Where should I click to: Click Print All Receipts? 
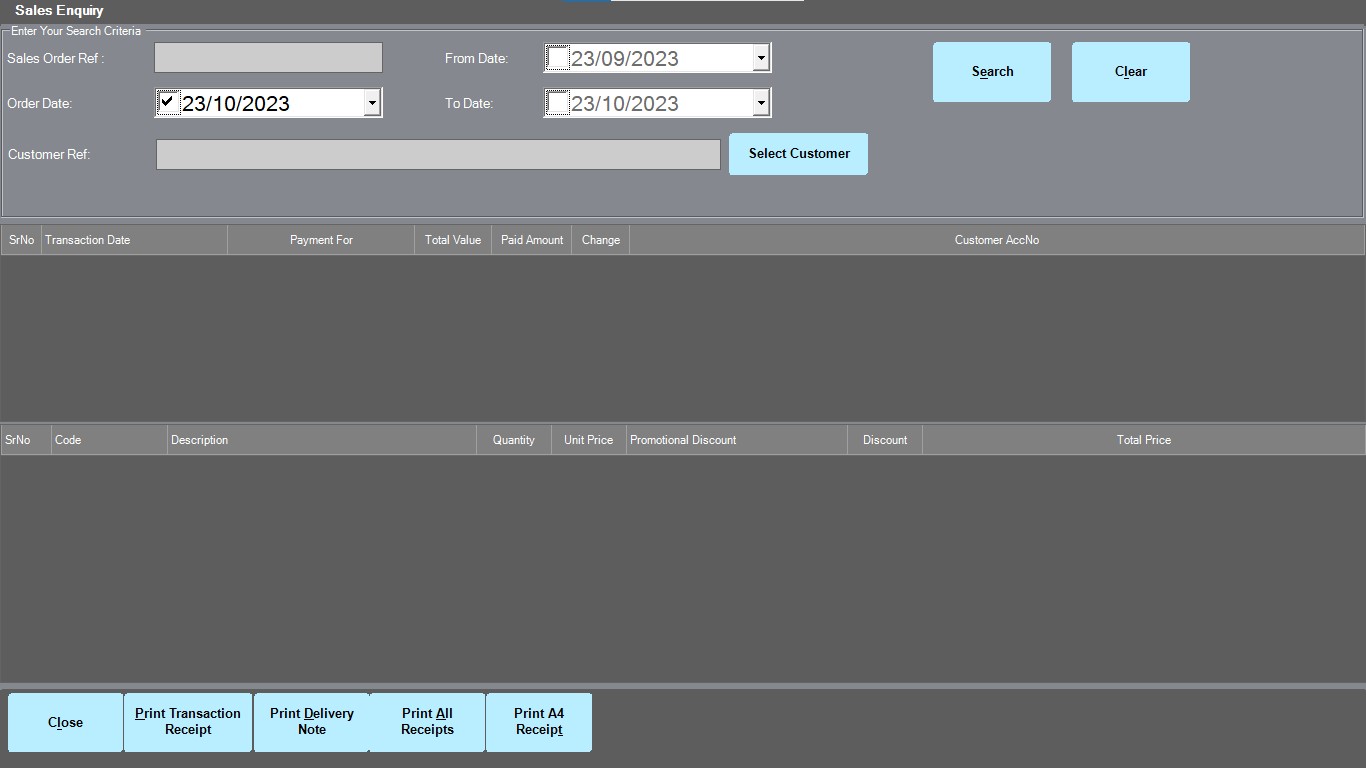[x=427, y=721]
